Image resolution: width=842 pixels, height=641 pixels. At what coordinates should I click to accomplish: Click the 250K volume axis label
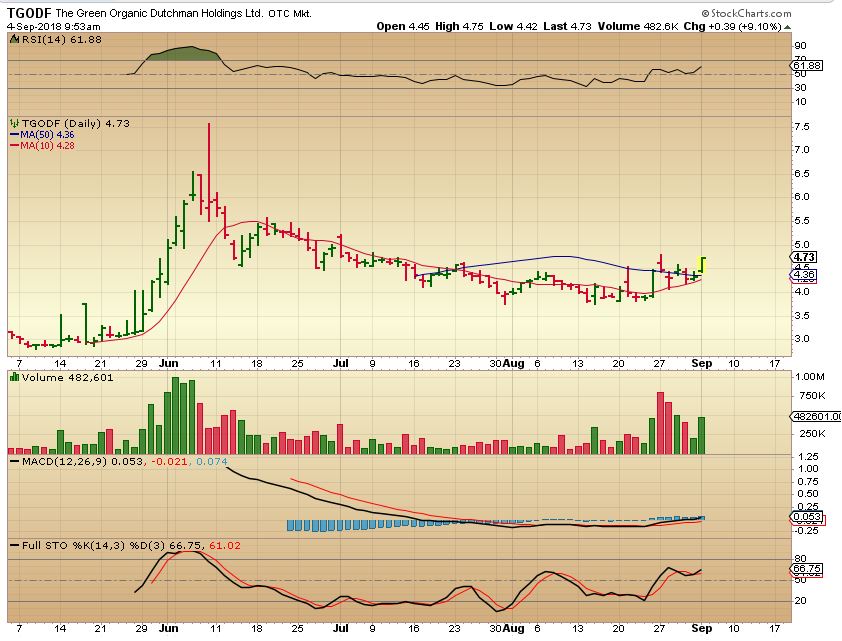click(x=812, y=434)
